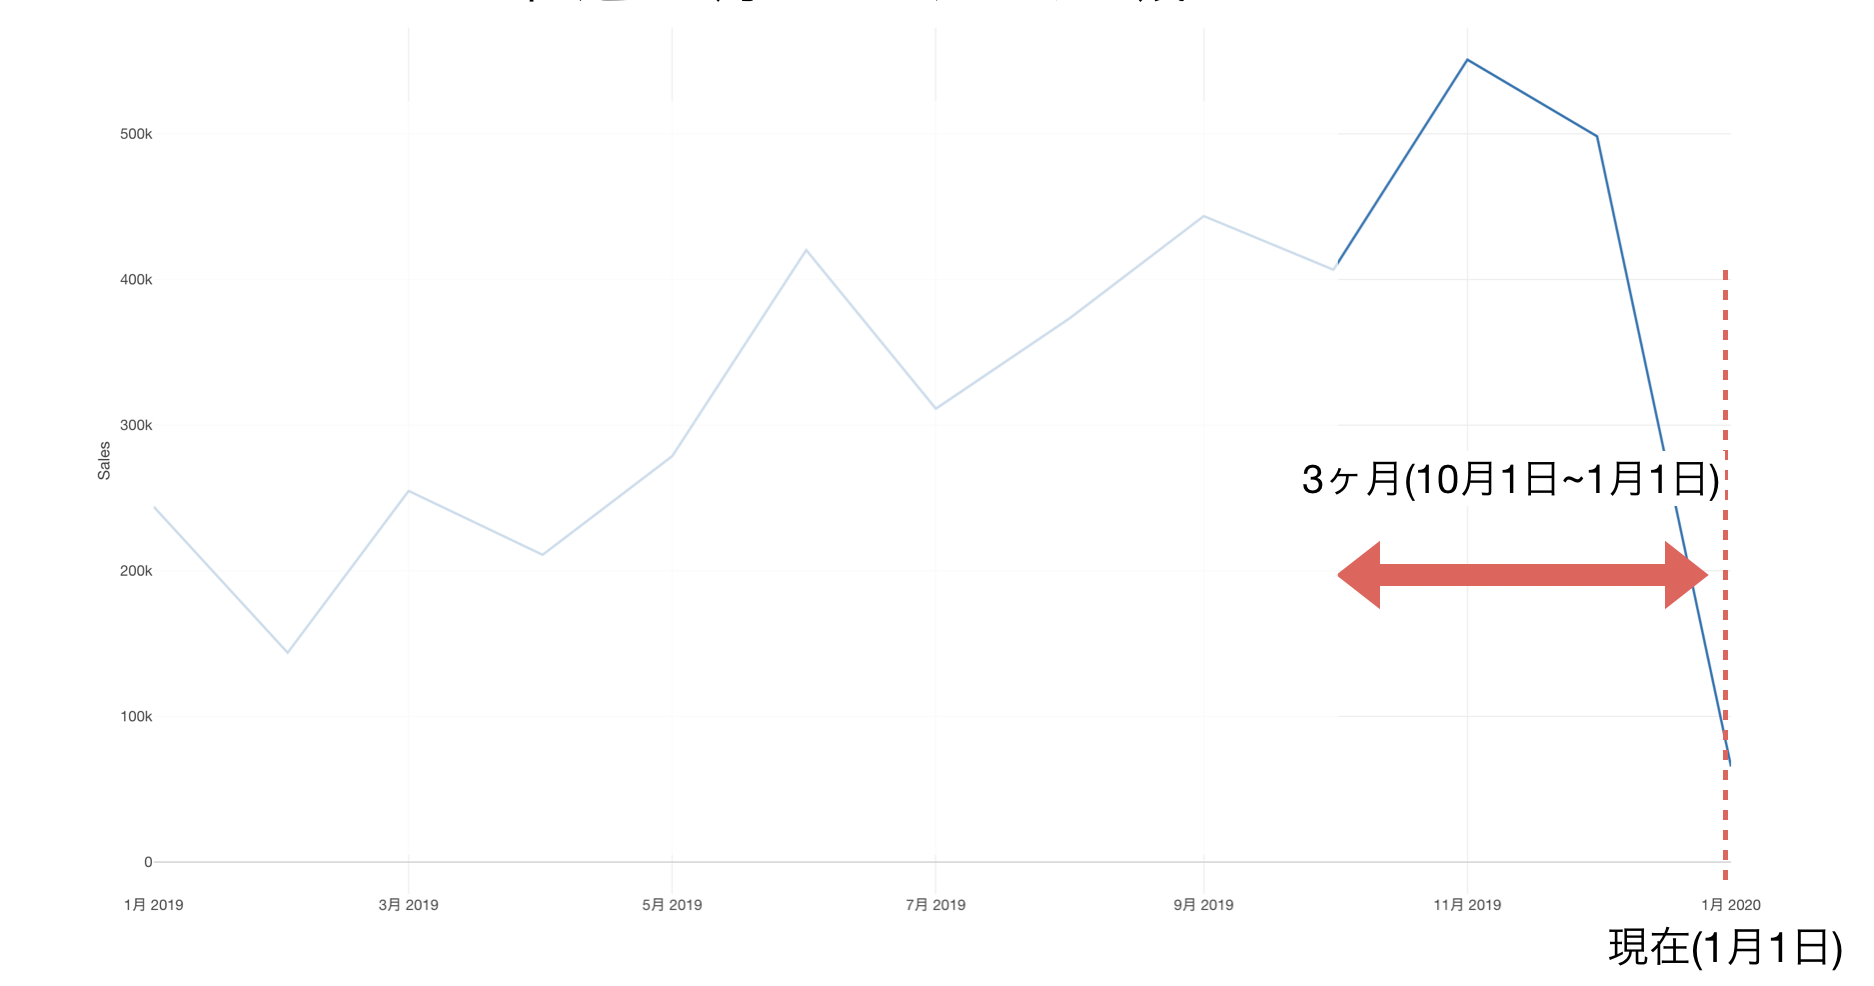Click the September 2019 peak data point
This screenshot has width=1874, height=986.
pos(1203,216)
